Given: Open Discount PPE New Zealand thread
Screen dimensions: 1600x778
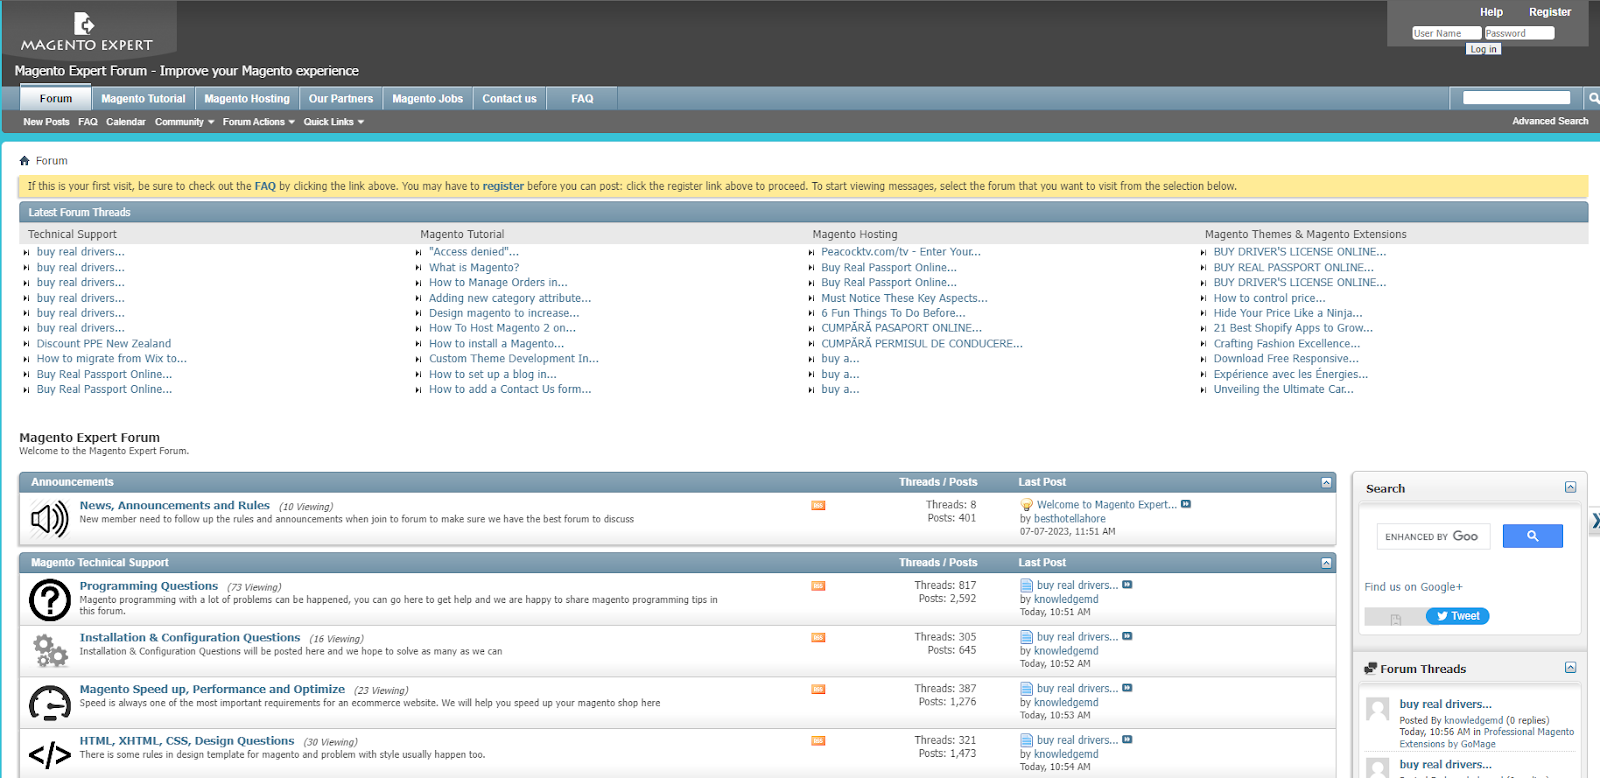Looking at the screenshot, I should [104, 344].
